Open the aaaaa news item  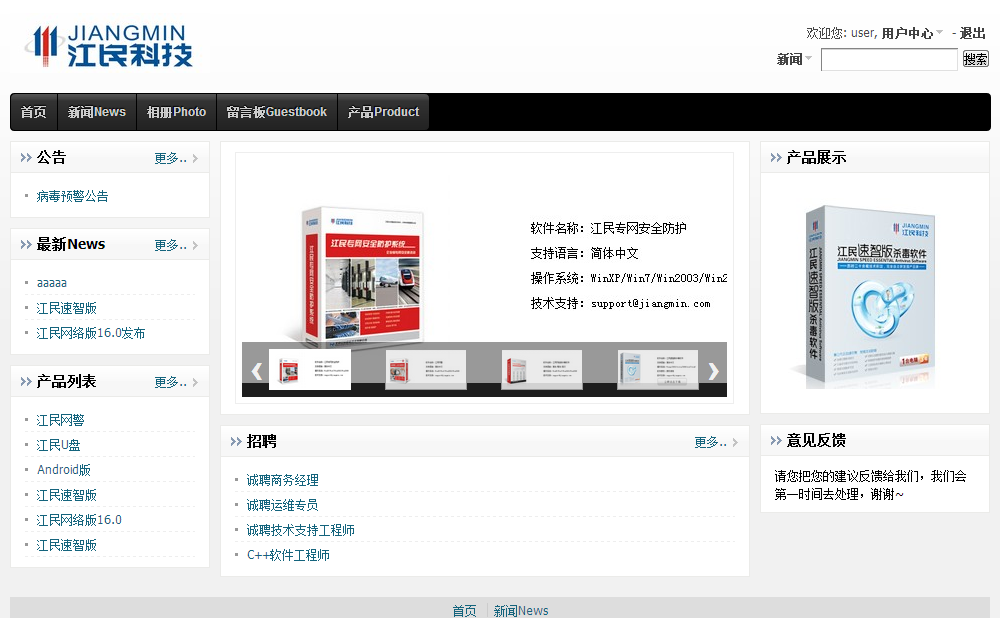point(52,283)
